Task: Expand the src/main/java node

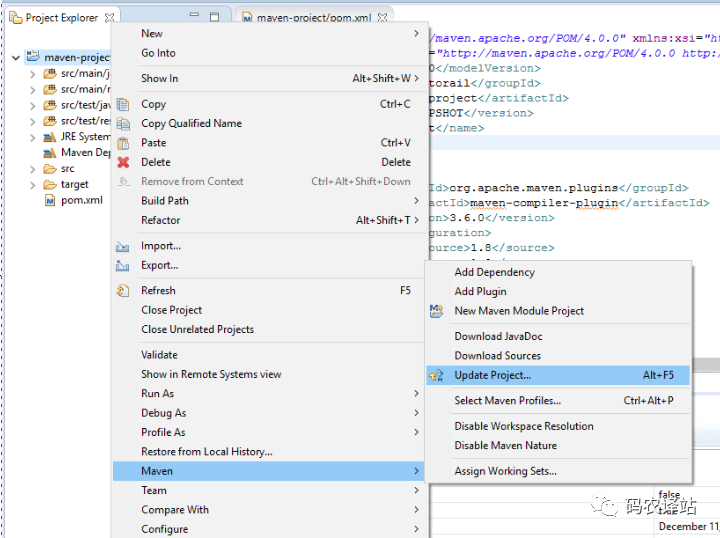Action: tap(32, 74)
